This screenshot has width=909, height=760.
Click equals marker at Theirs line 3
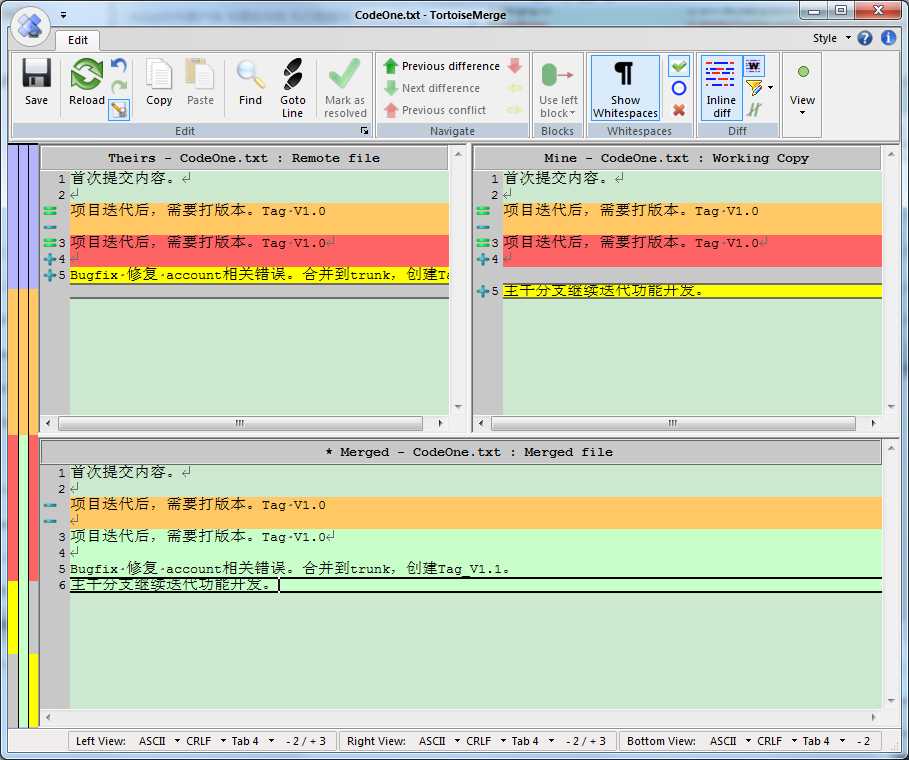point(50,242)
